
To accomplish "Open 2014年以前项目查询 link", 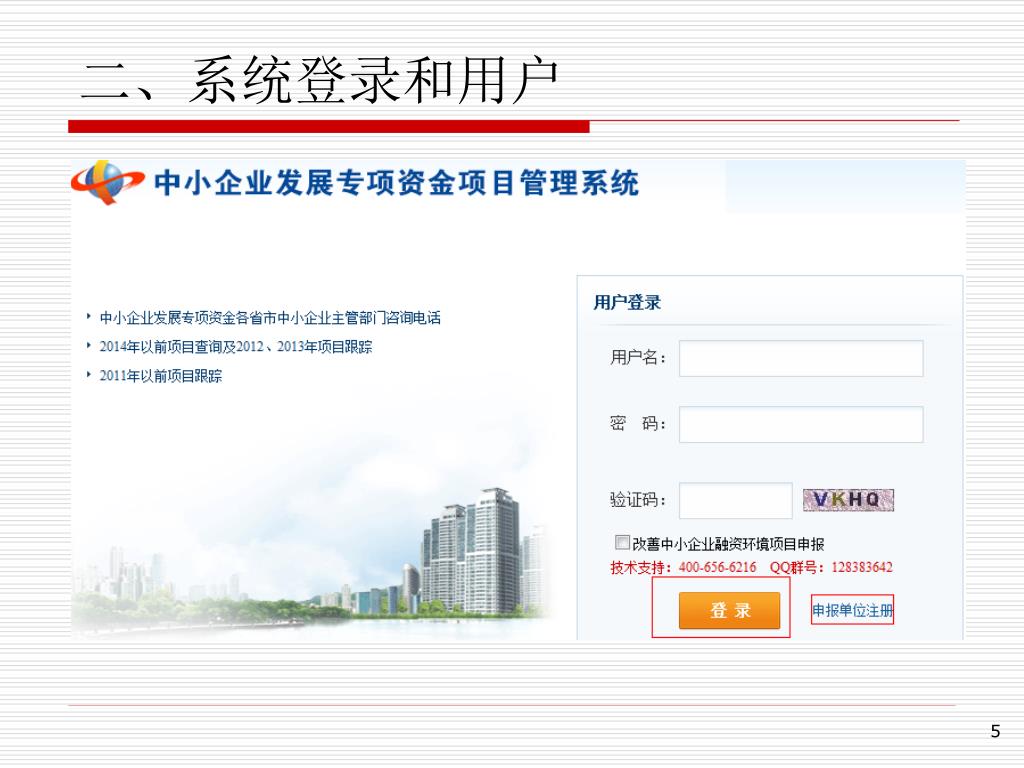I will tap(236, 347).
